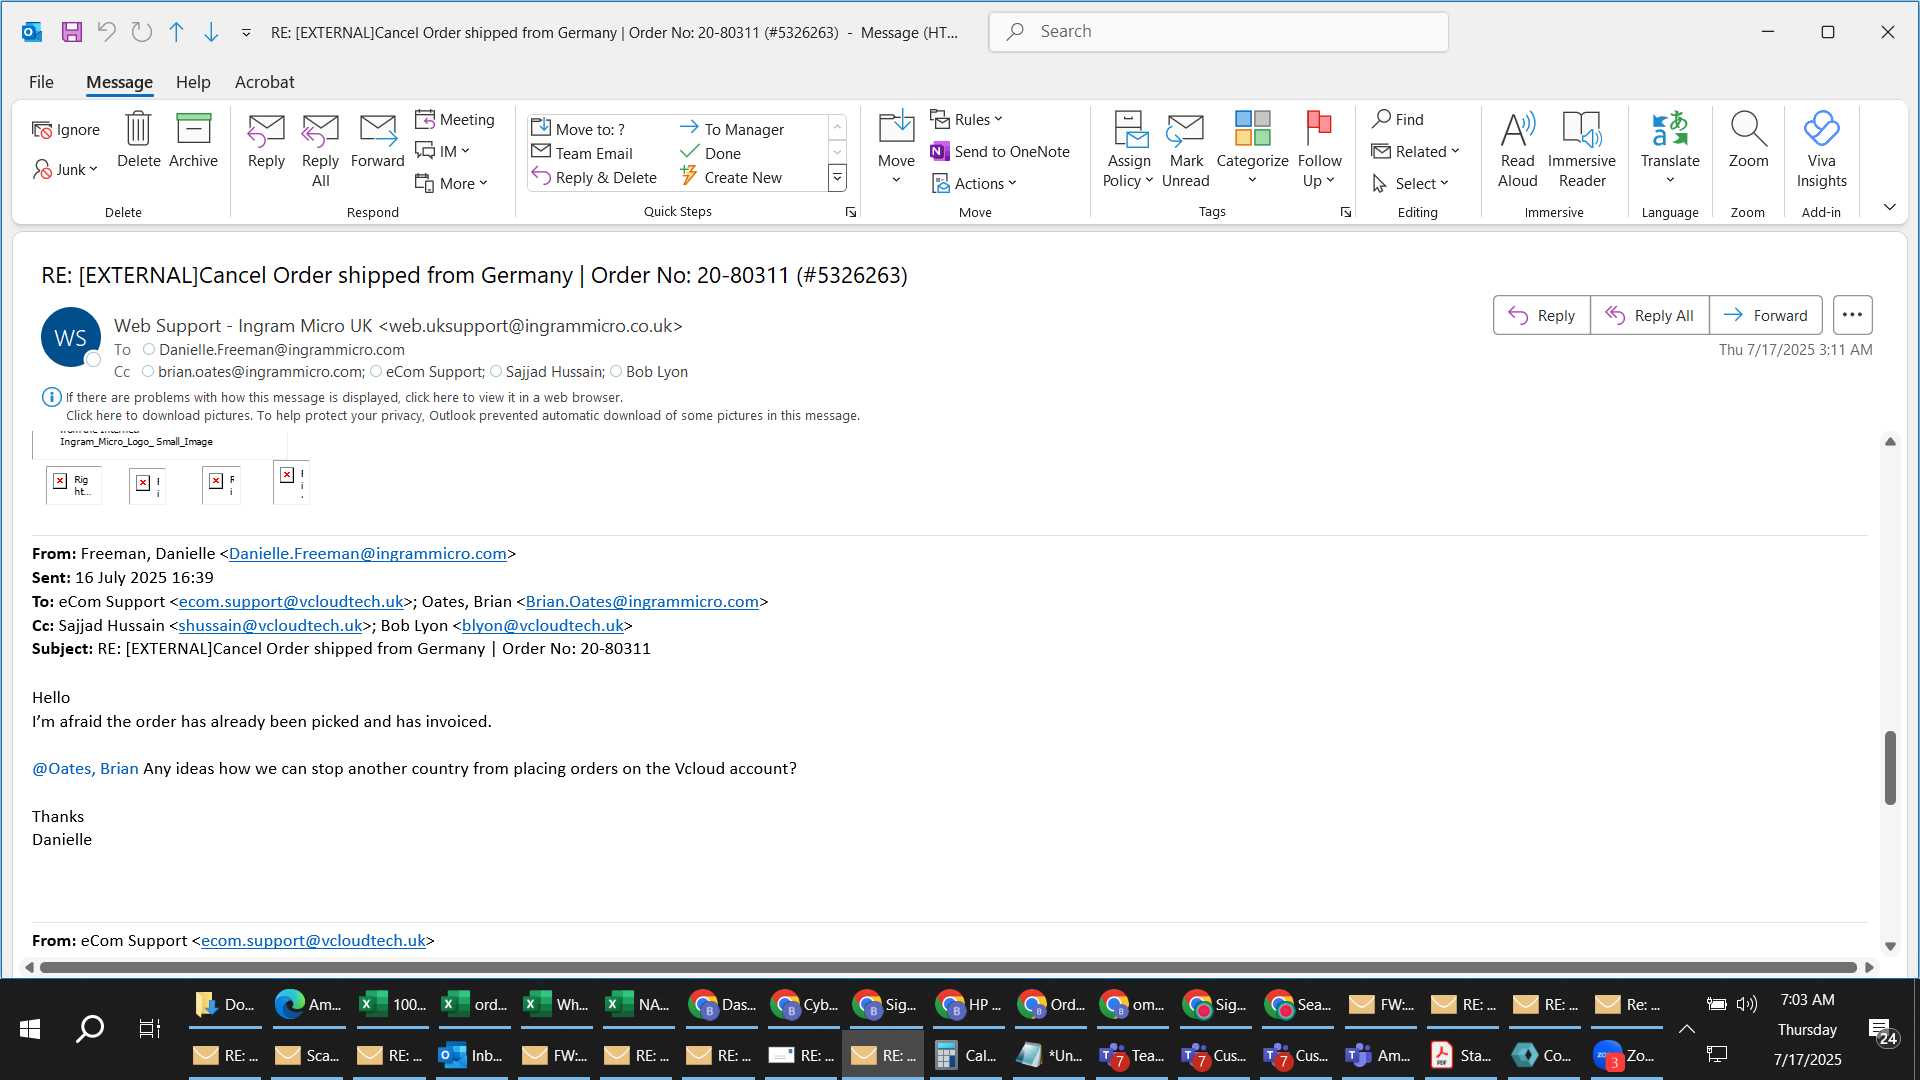Switch to the Message tab

tap(119, 82)
